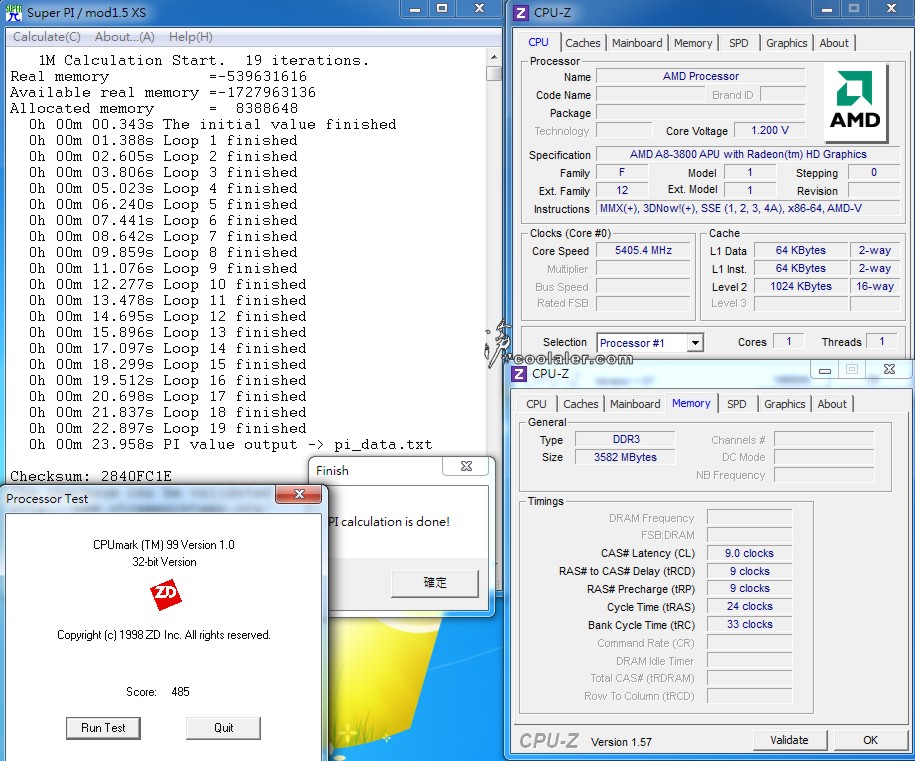The image size is (915, 761).
Task: Open the About tab in top CPU-Z window
Action: (x=833, y=43)
